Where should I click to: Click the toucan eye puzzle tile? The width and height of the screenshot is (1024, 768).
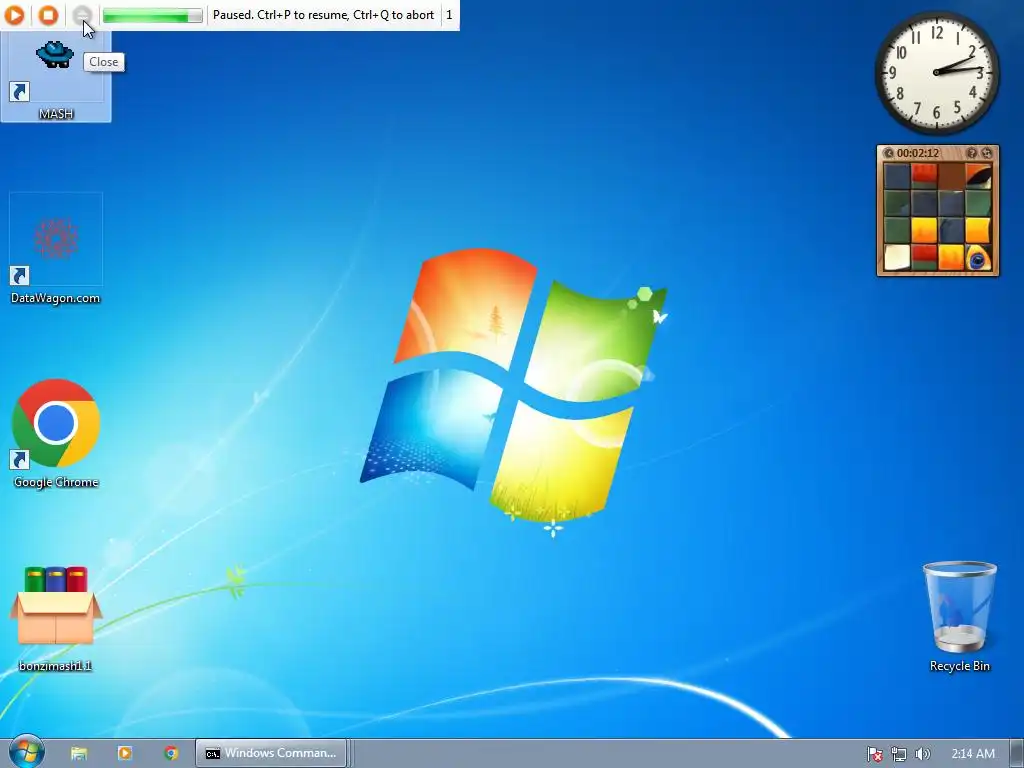(978, 257)
